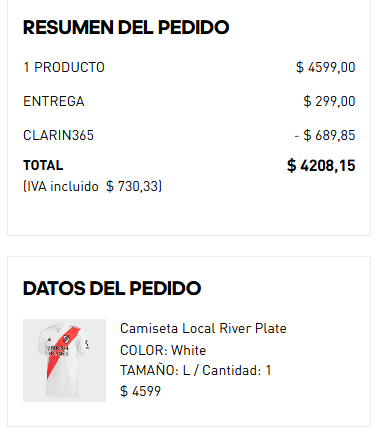Select the IVA incluido $ 730,33 text
This screenshot has height=444, width=380.
coord(93,186)
